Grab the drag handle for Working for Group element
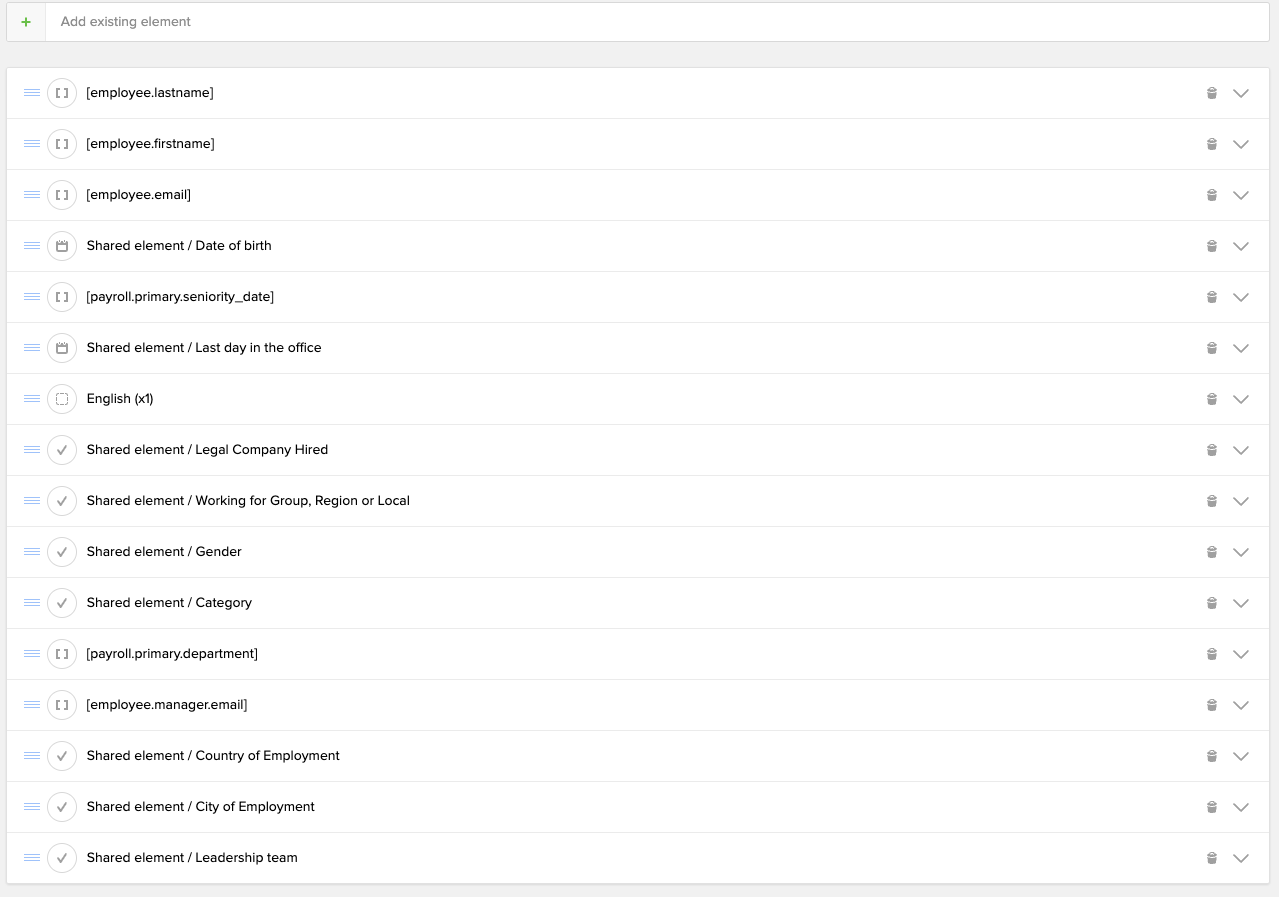This screenshot has width=1279, height=897. [x=31, y=500]
